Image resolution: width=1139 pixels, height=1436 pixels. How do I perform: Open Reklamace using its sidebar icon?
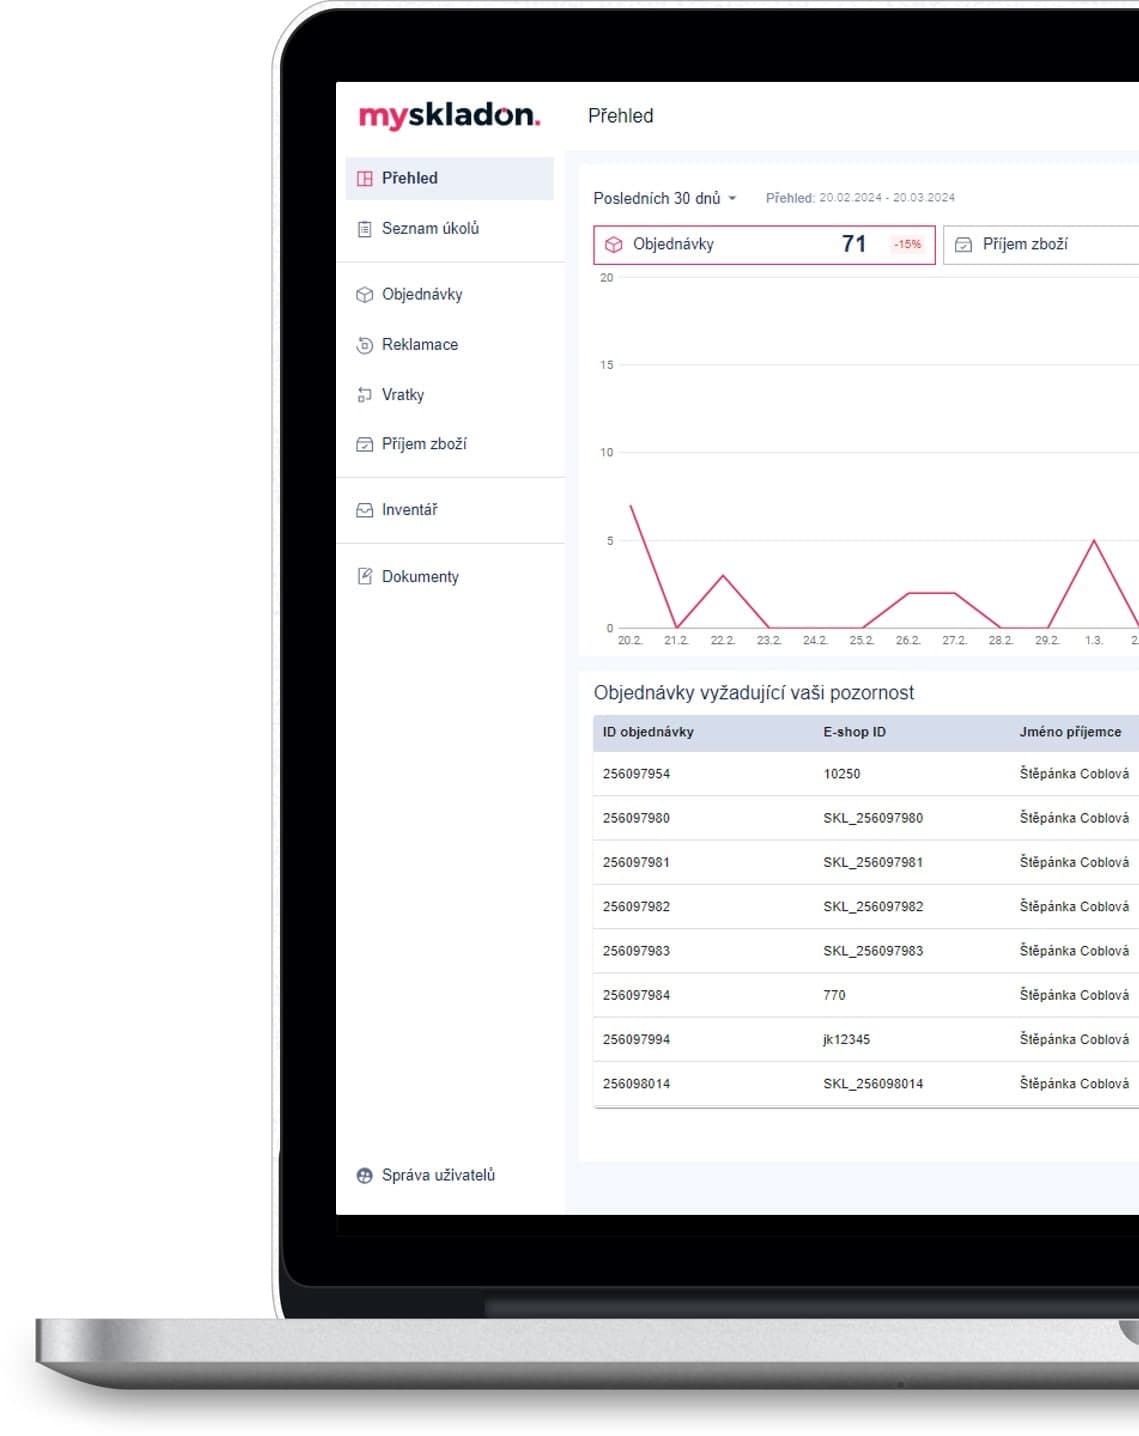[x=364, y=344]
